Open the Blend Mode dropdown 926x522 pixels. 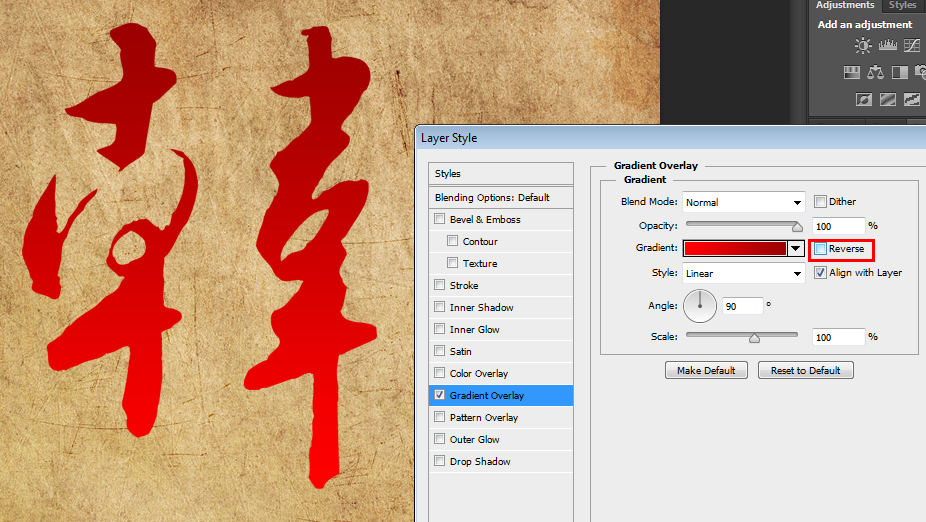744,202
